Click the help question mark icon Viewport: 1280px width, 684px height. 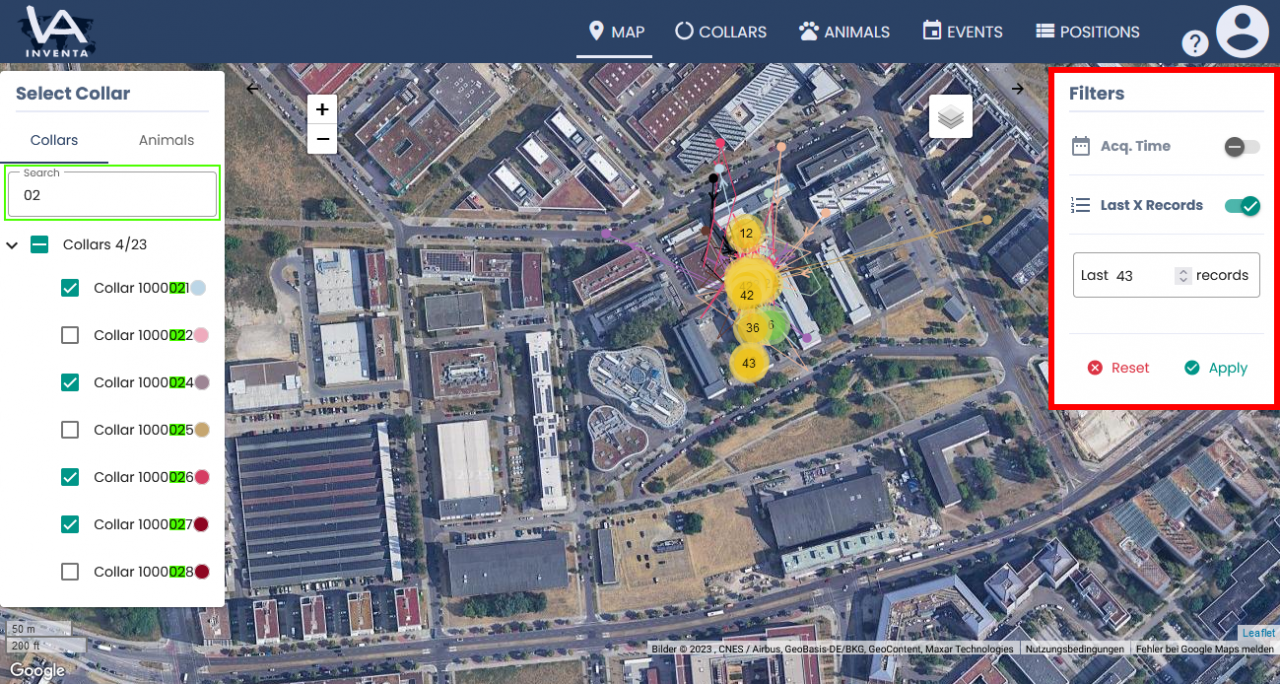pyautogui.click(x=1195, y=43)
